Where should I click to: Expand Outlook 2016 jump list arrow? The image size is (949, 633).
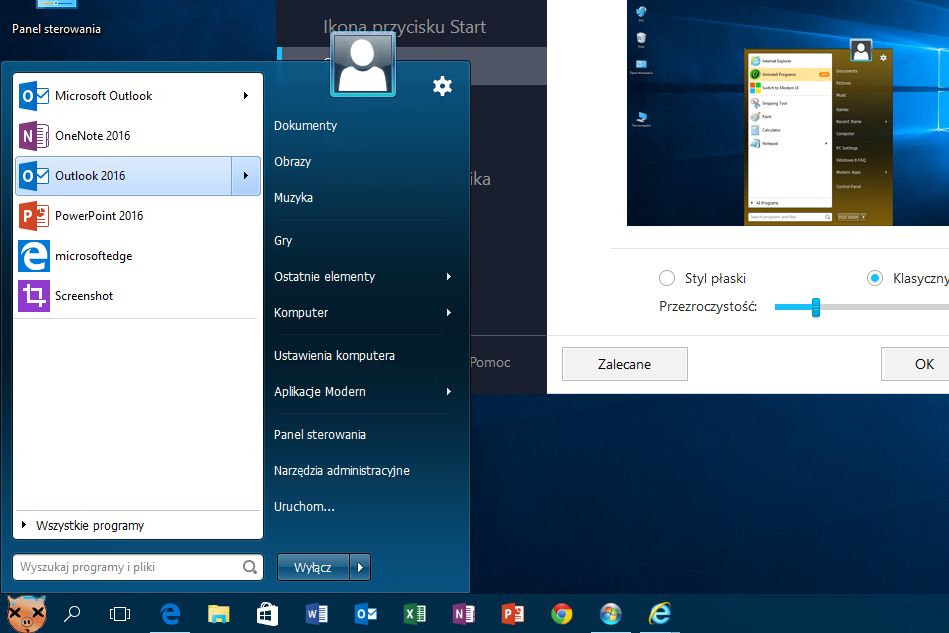click(x=246, y=175)
